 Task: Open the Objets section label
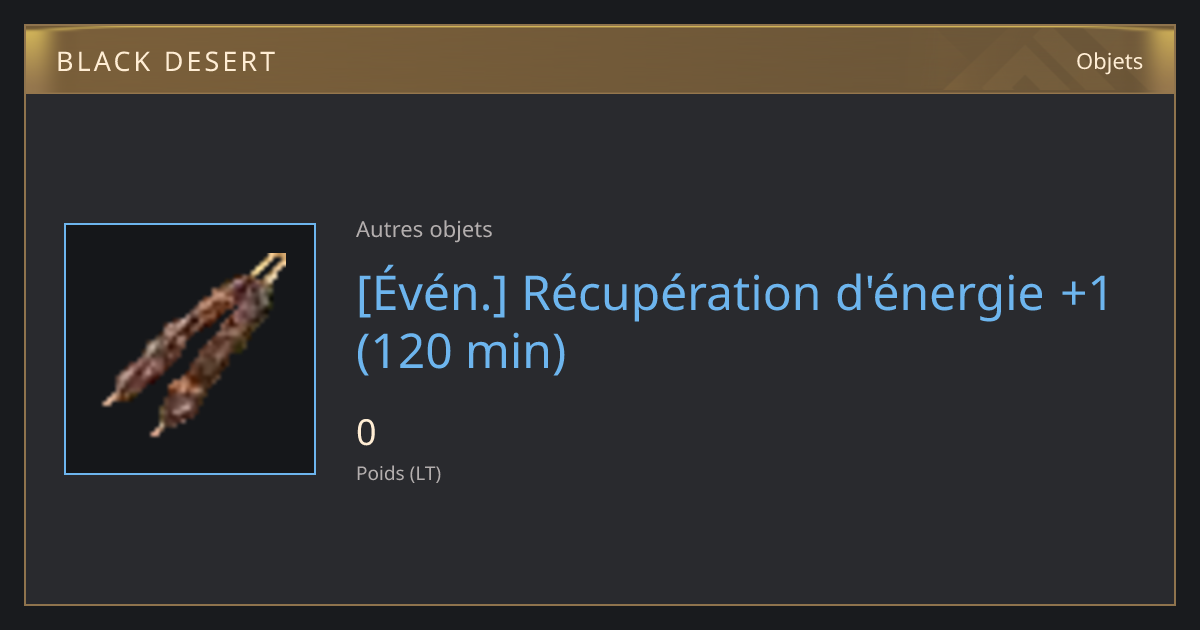(x=1109, y=62)
